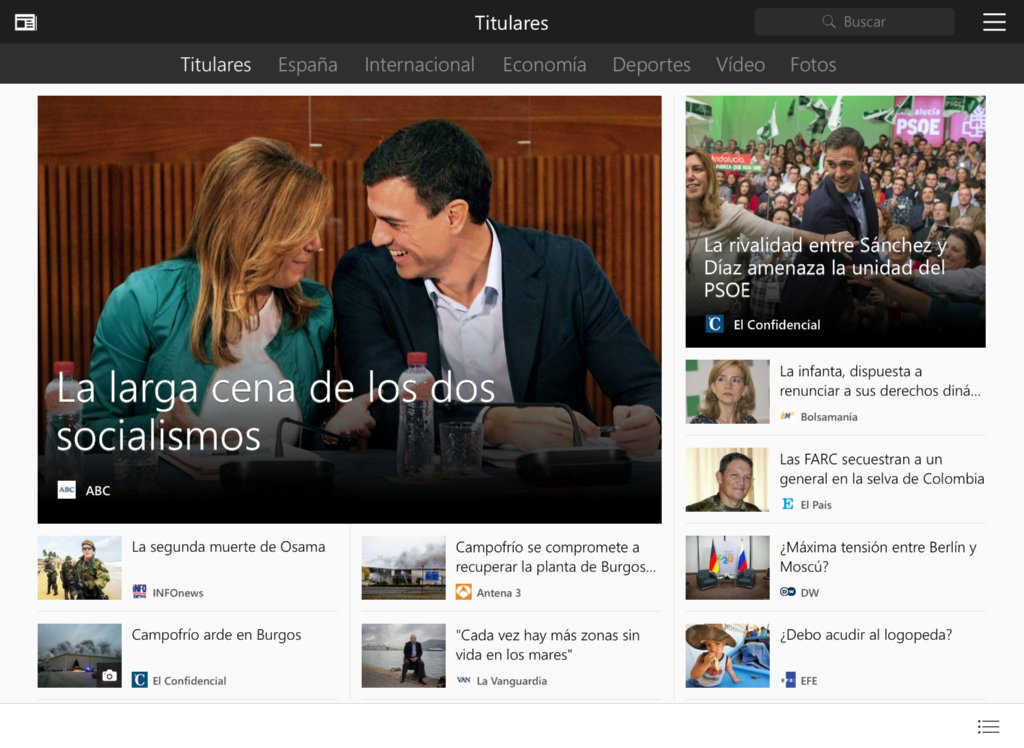1024x748 pixels.
Task: Click El Confidencial logo under Campofrío arde
Action: coord(139,680)
